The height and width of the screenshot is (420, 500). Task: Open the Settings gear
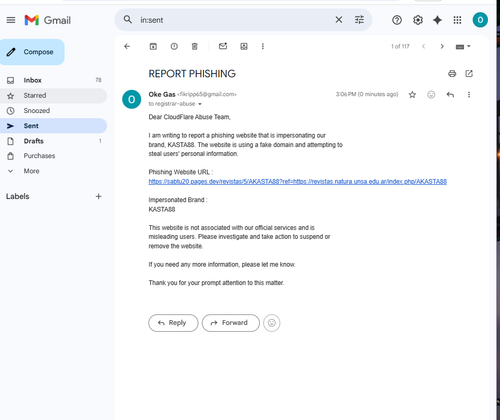418,20
